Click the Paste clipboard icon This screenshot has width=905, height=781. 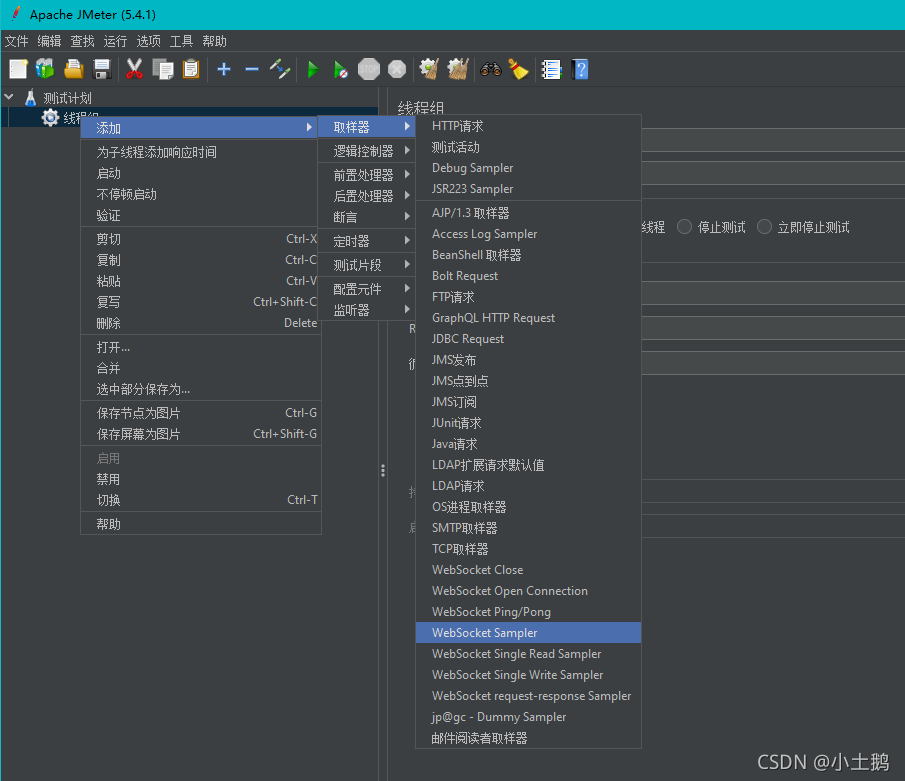pyautogui.click(x=190, y=69)
